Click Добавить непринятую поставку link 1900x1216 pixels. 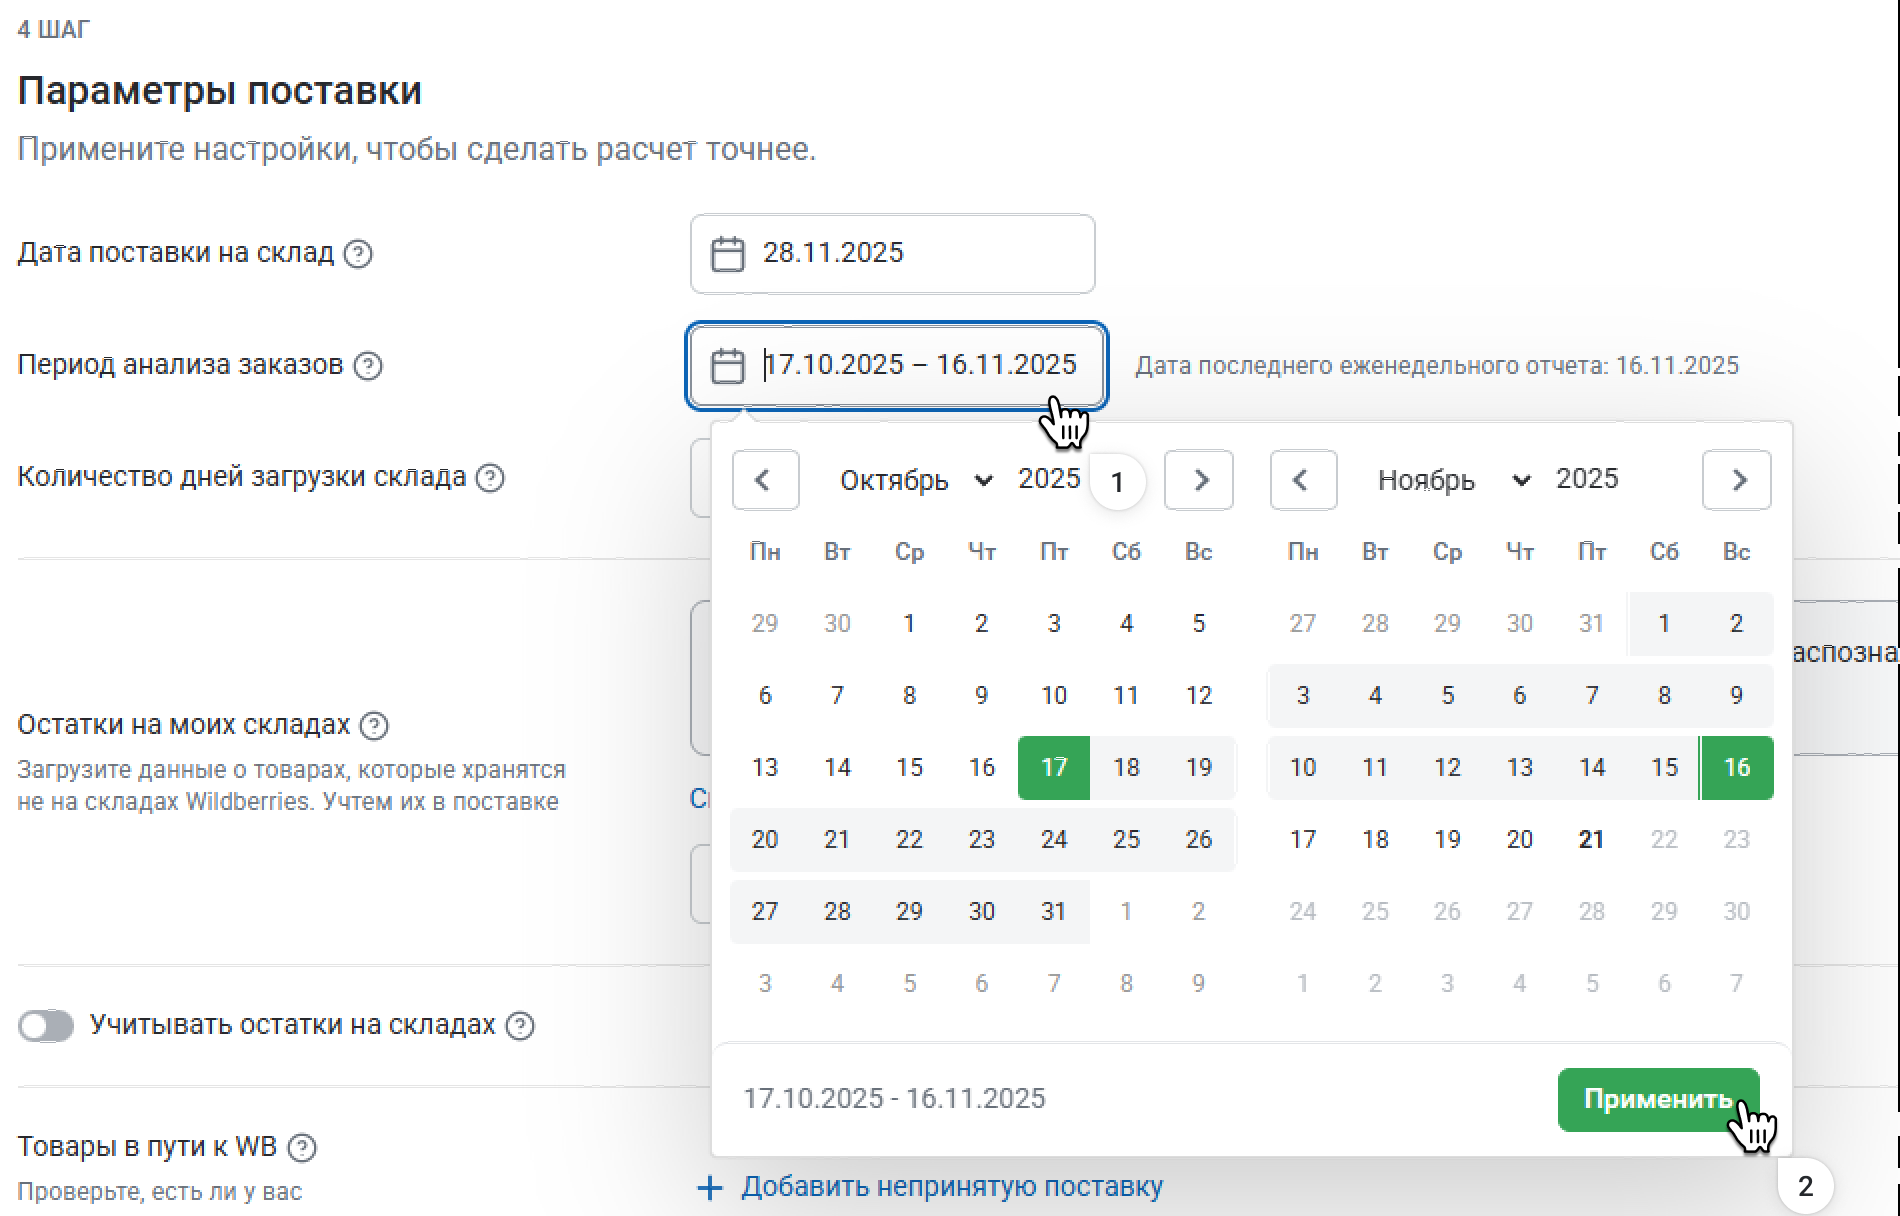(951, 1187)
